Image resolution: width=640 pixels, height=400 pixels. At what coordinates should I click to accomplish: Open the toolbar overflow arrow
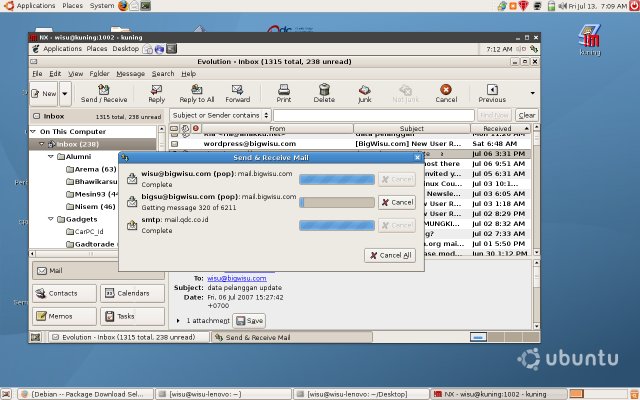[x=532, y=93]
